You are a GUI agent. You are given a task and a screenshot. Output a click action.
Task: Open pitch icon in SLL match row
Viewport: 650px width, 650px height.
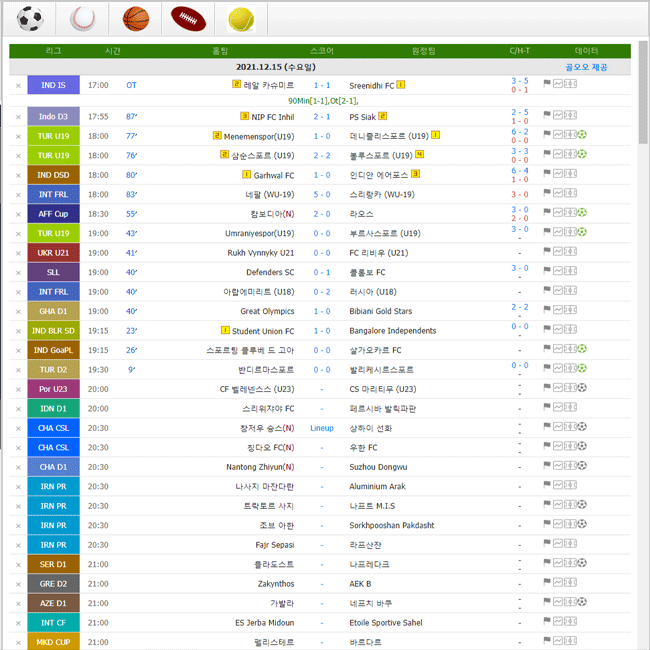pyautogui.click(x=569, y=272)
